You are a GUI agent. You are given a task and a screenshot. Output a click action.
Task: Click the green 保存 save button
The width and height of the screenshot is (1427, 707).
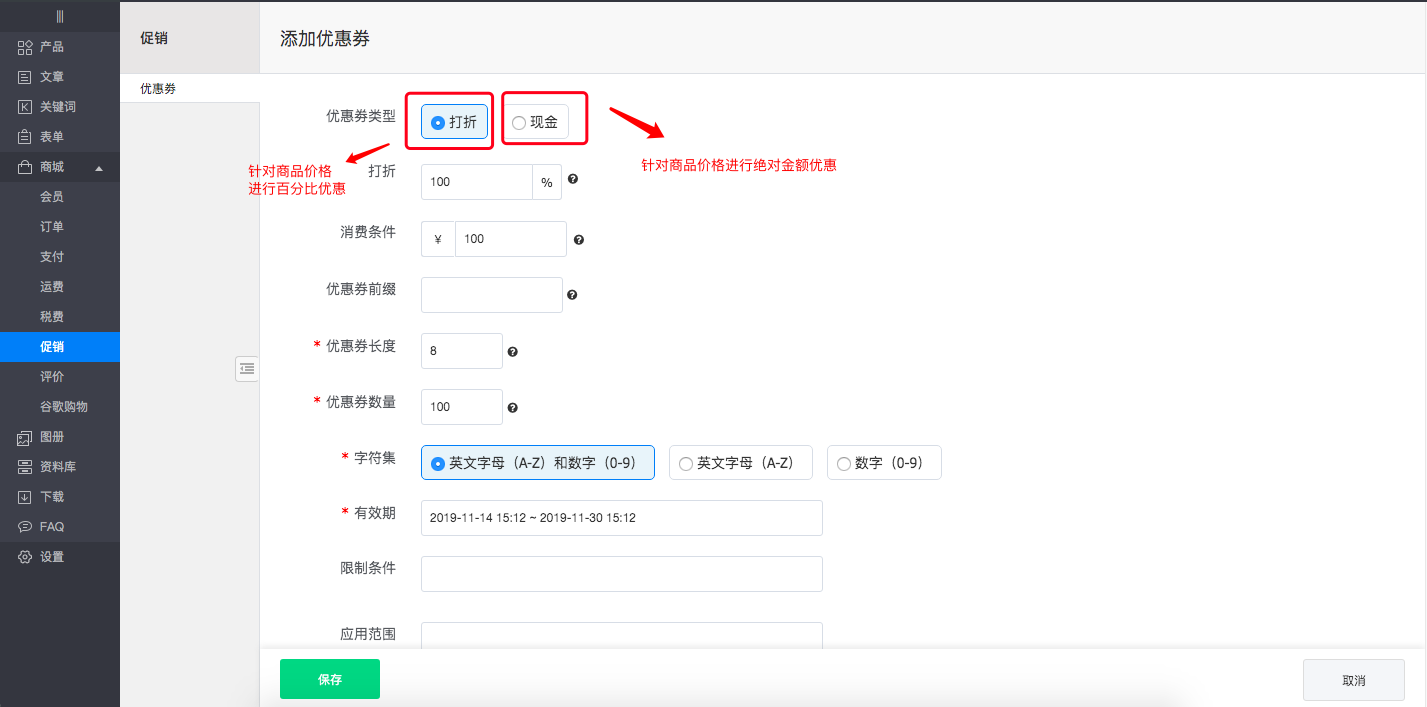(329, 679)
